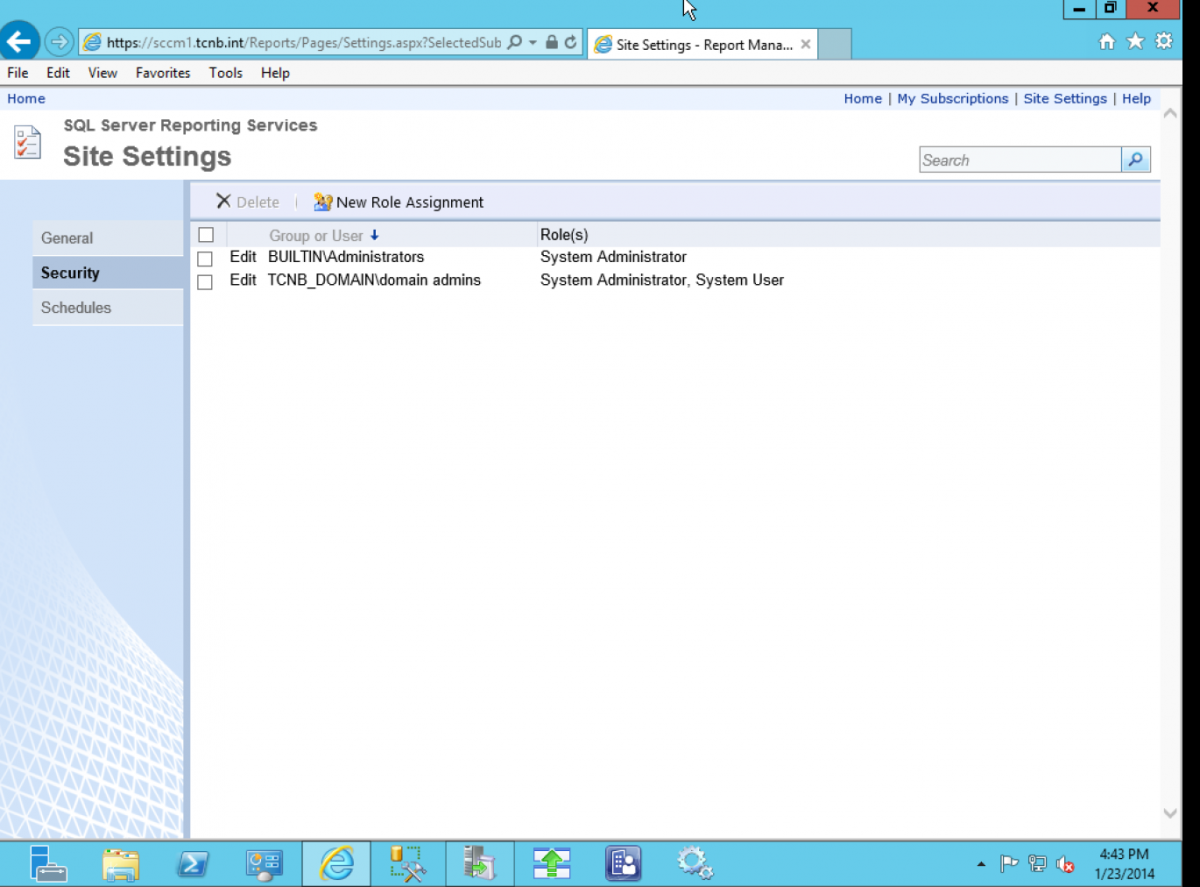Click New Role Assignment icon
Image resolution: width=1200 pixels, height=887 pixels.
point(322,202)
